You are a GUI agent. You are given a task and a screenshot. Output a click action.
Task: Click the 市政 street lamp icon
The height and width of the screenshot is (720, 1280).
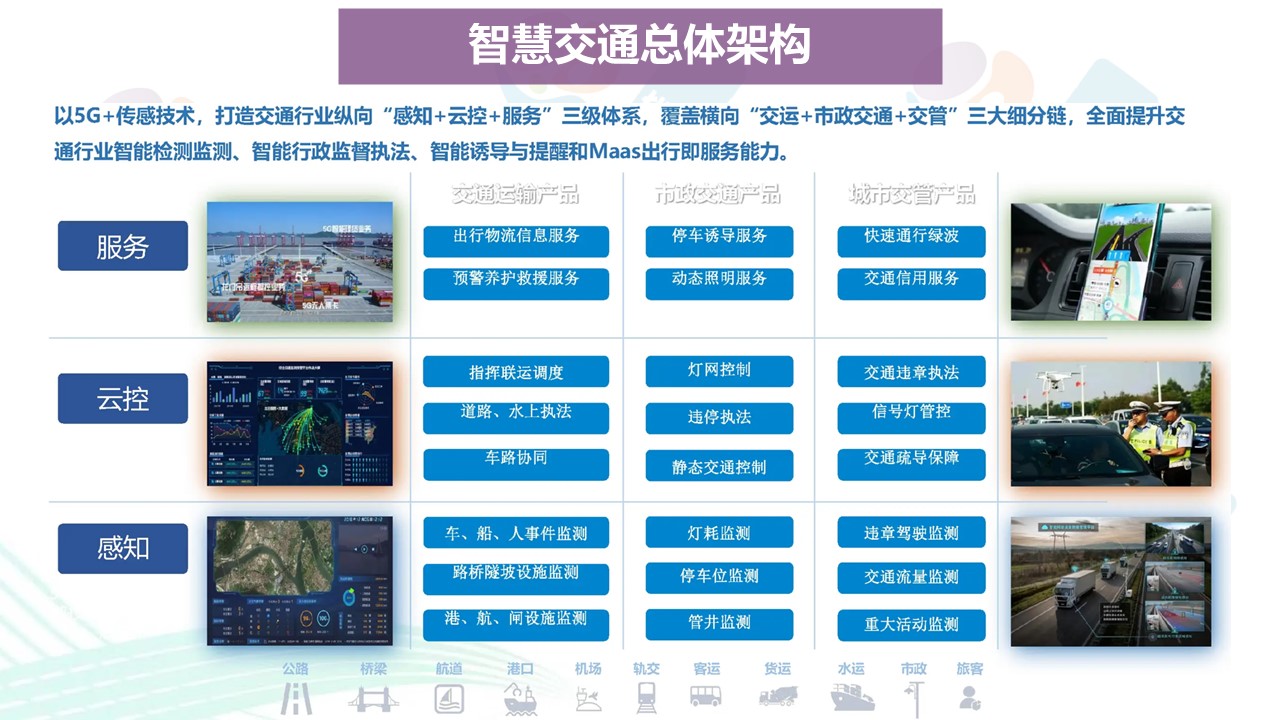pyautogui.click(x=913, y=698)
